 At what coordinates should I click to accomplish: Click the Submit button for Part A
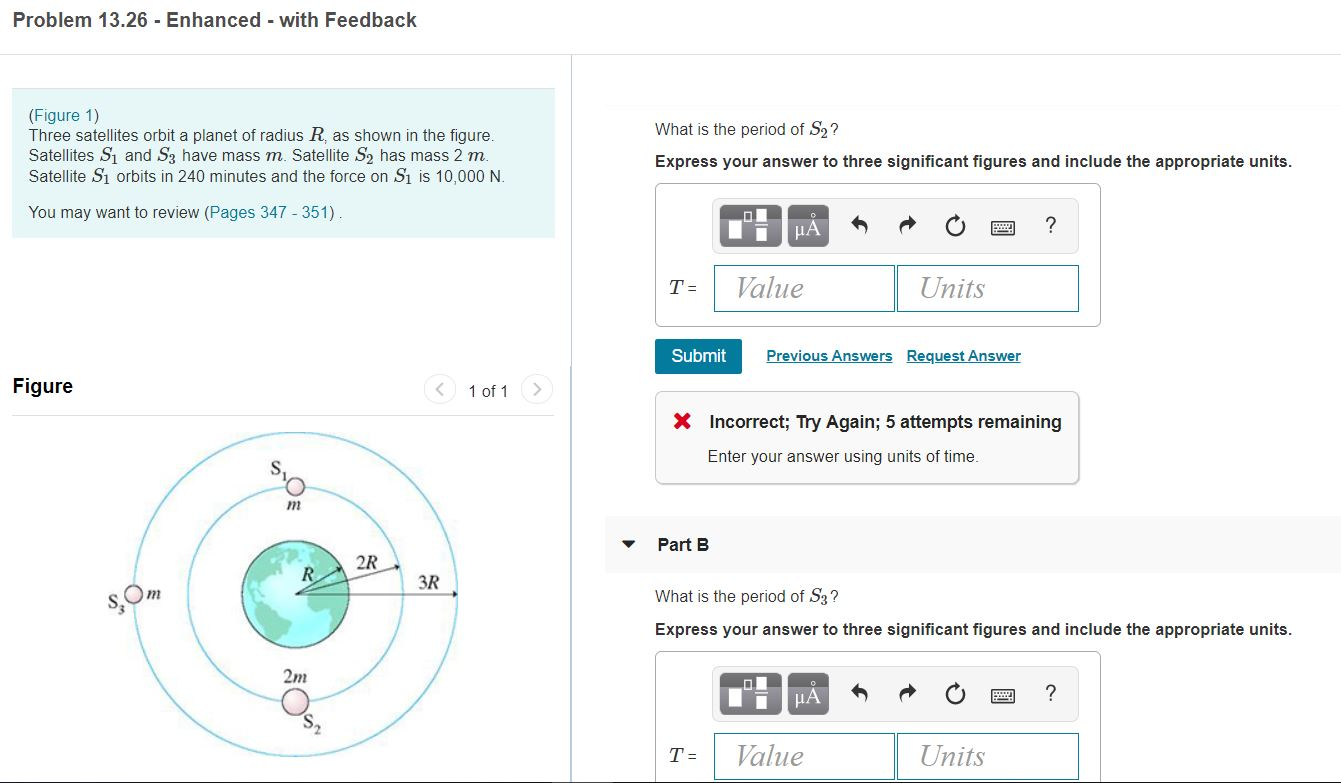tap(698, 356)
